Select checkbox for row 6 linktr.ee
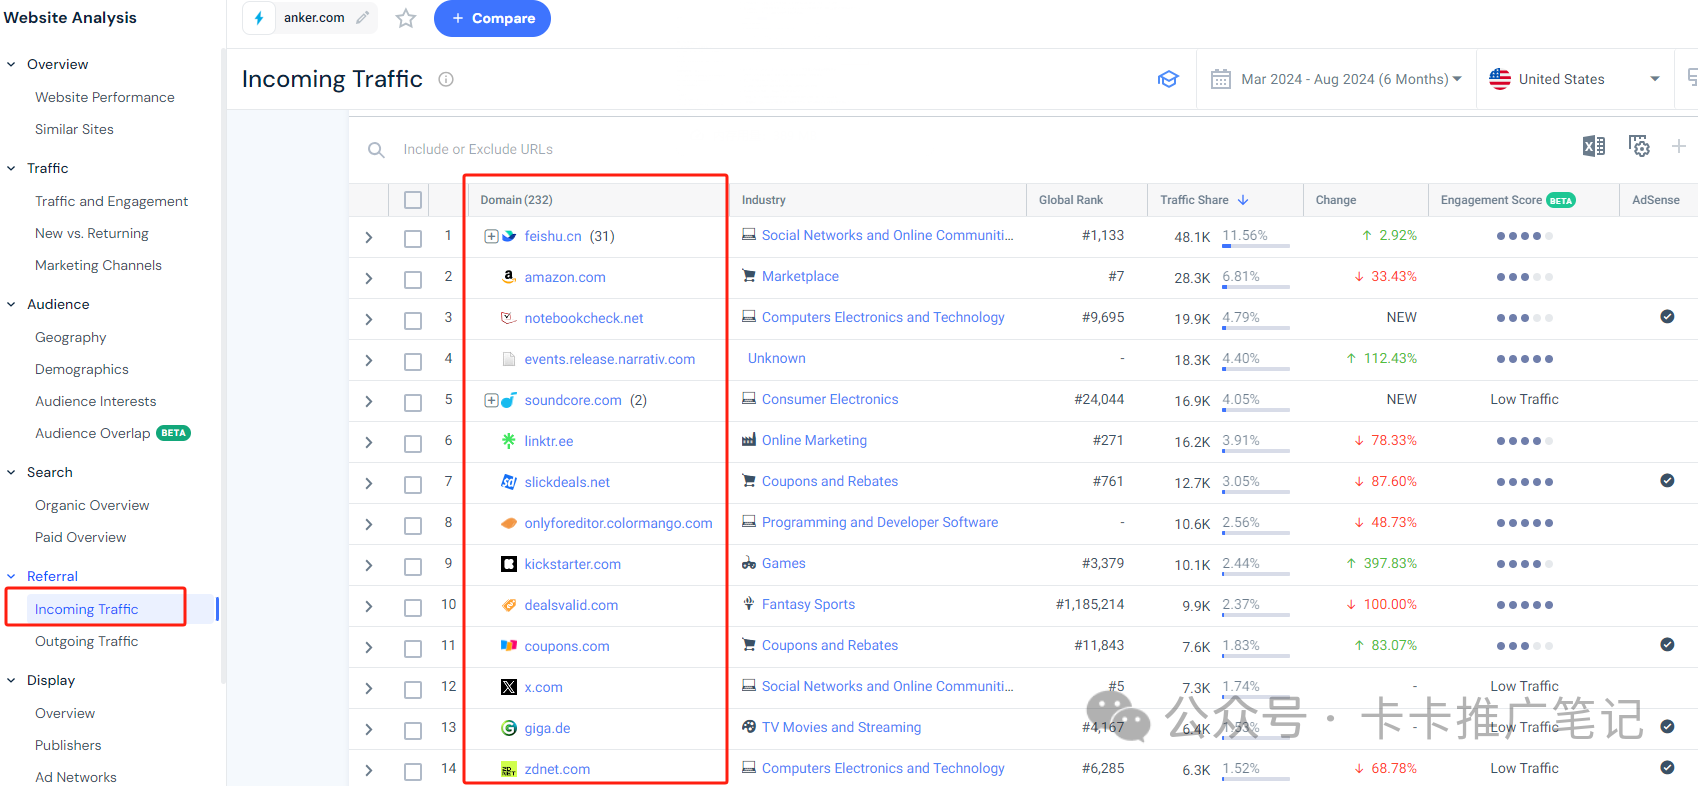 pyautogui.click(x=413, y=443)
